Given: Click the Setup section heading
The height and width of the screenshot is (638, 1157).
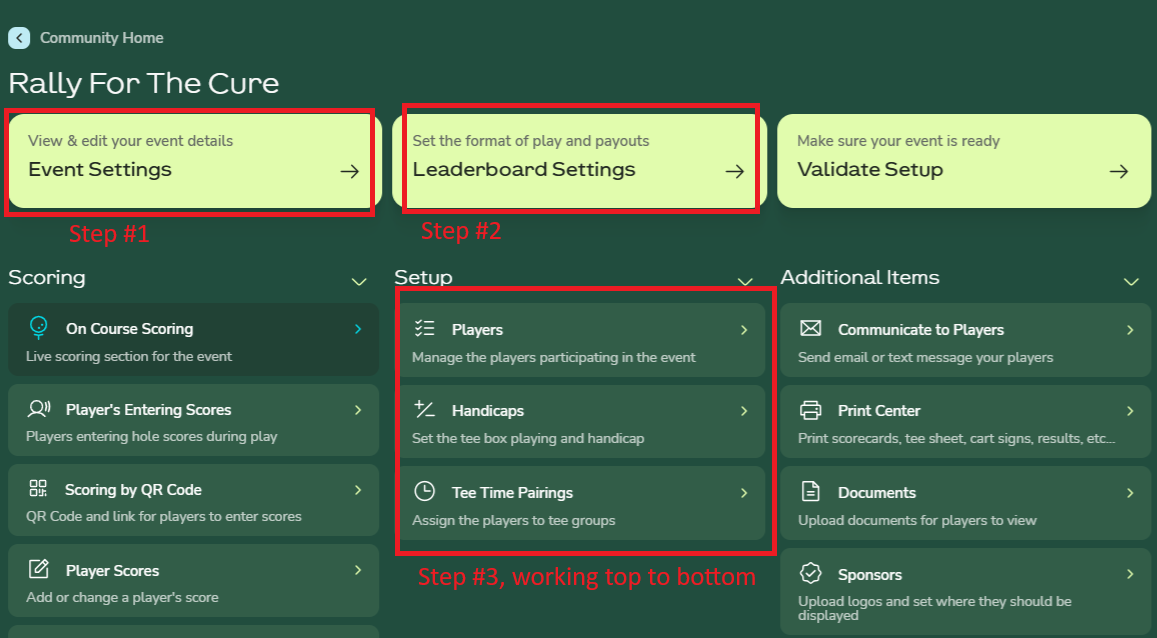Looking at the screenshot, I should pos(424,277).
